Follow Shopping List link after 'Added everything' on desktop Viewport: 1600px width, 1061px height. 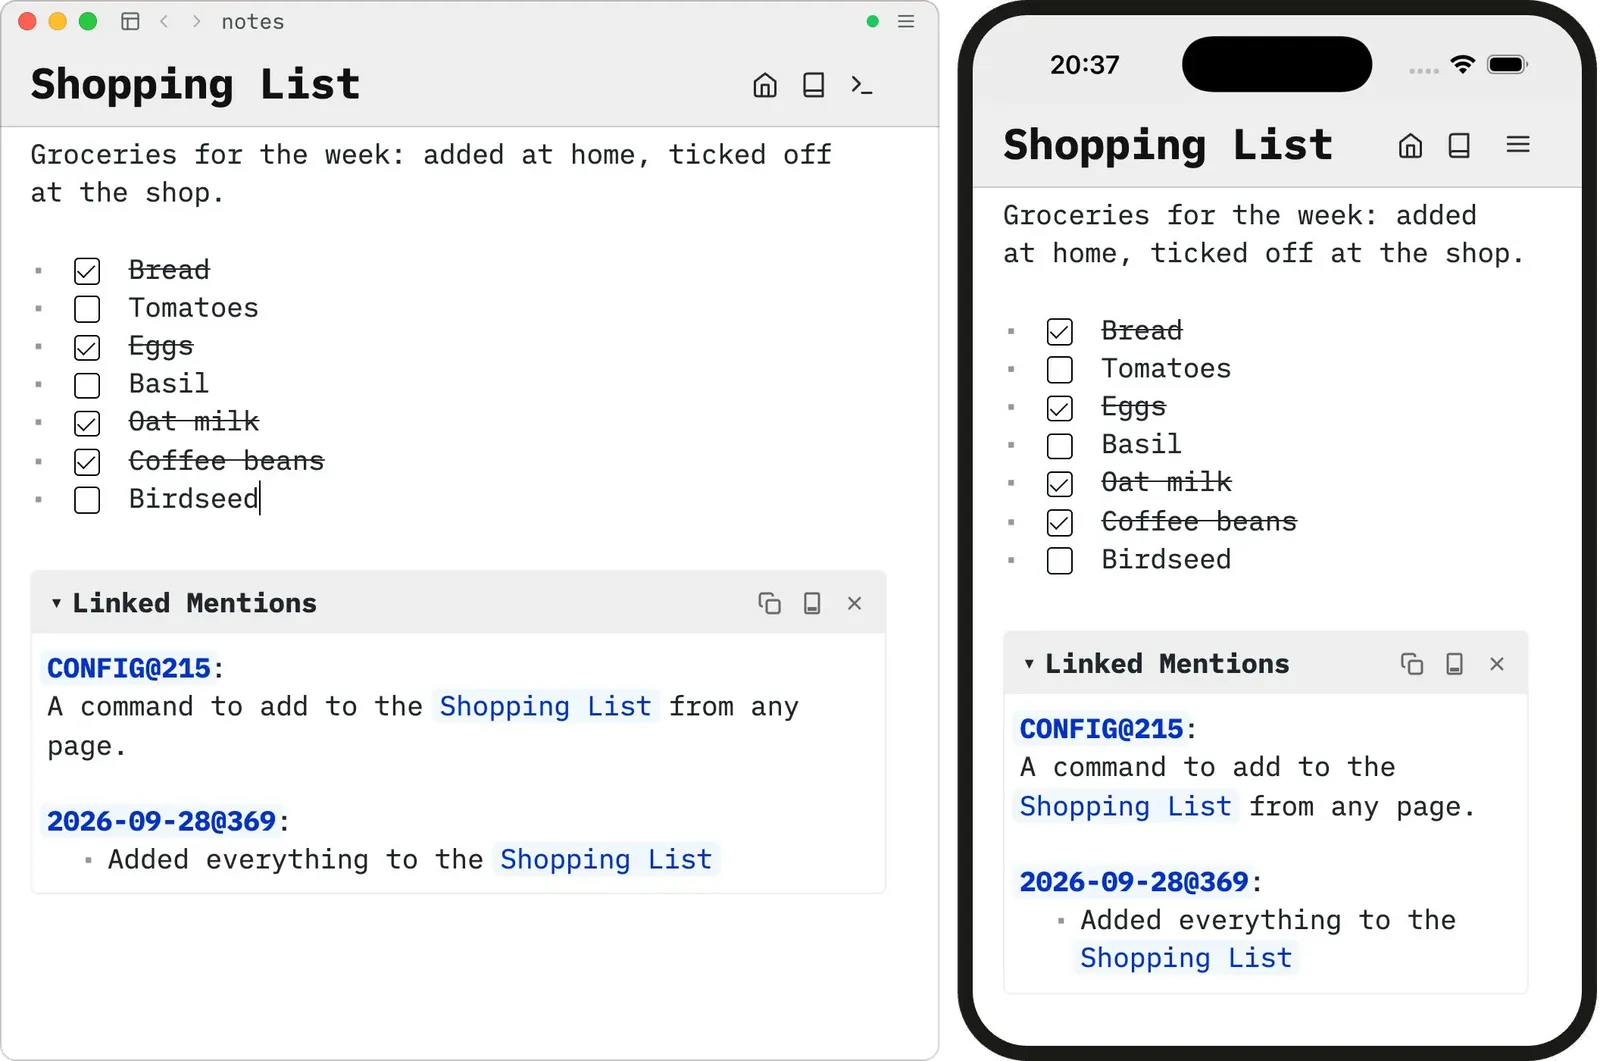606,859
